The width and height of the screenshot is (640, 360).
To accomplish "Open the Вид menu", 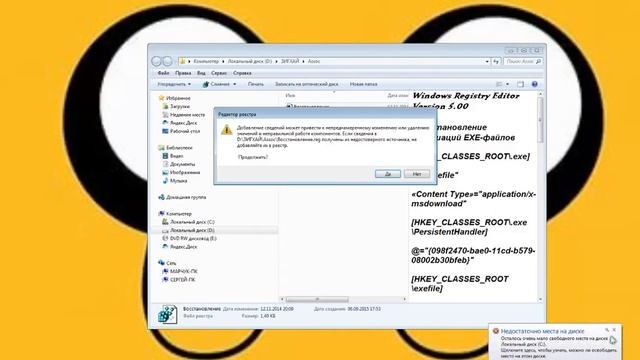I will [x=201, y=73].
